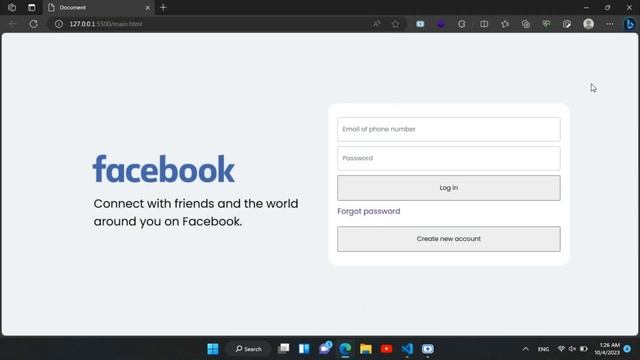View site information icon in address bar
This screenshot has height=360, width=640.
[59, 24]
